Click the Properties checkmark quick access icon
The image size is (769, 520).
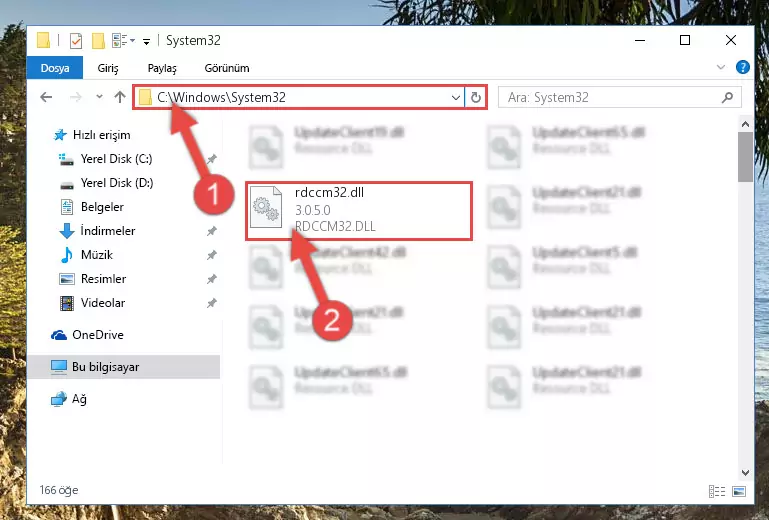pos(76,41)
